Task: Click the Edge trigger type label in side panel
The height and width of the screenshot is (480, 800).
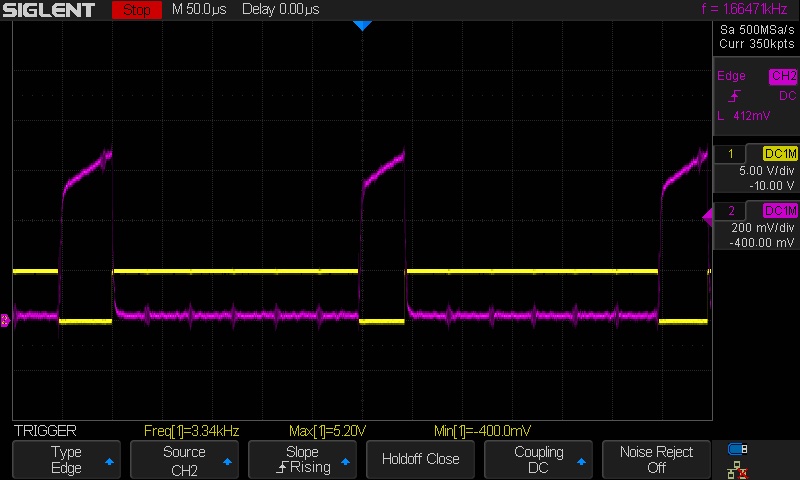Action: [x=731, y=76]
